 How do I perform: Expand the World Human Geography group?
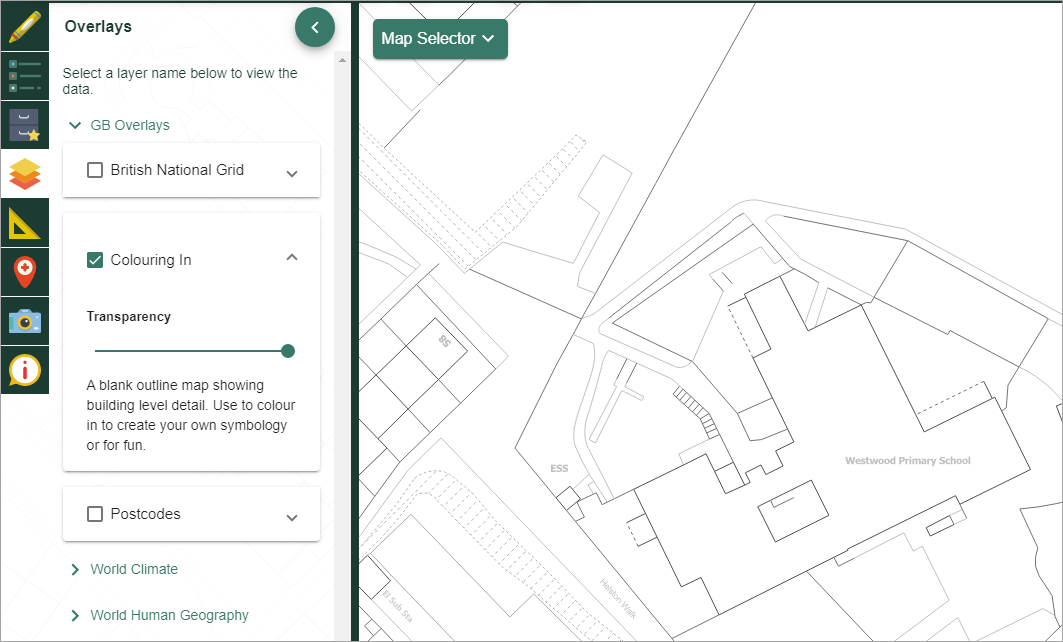pos(75,615)
